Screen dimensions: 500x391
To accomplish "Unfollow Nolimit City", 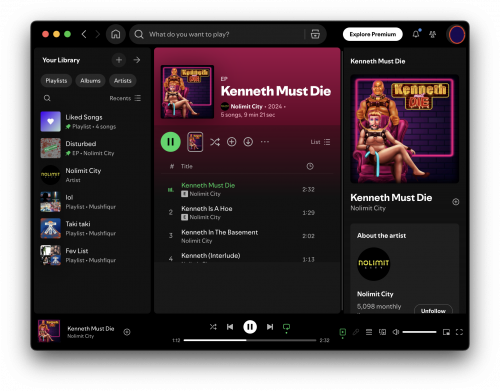I will [x=433, y=309].
